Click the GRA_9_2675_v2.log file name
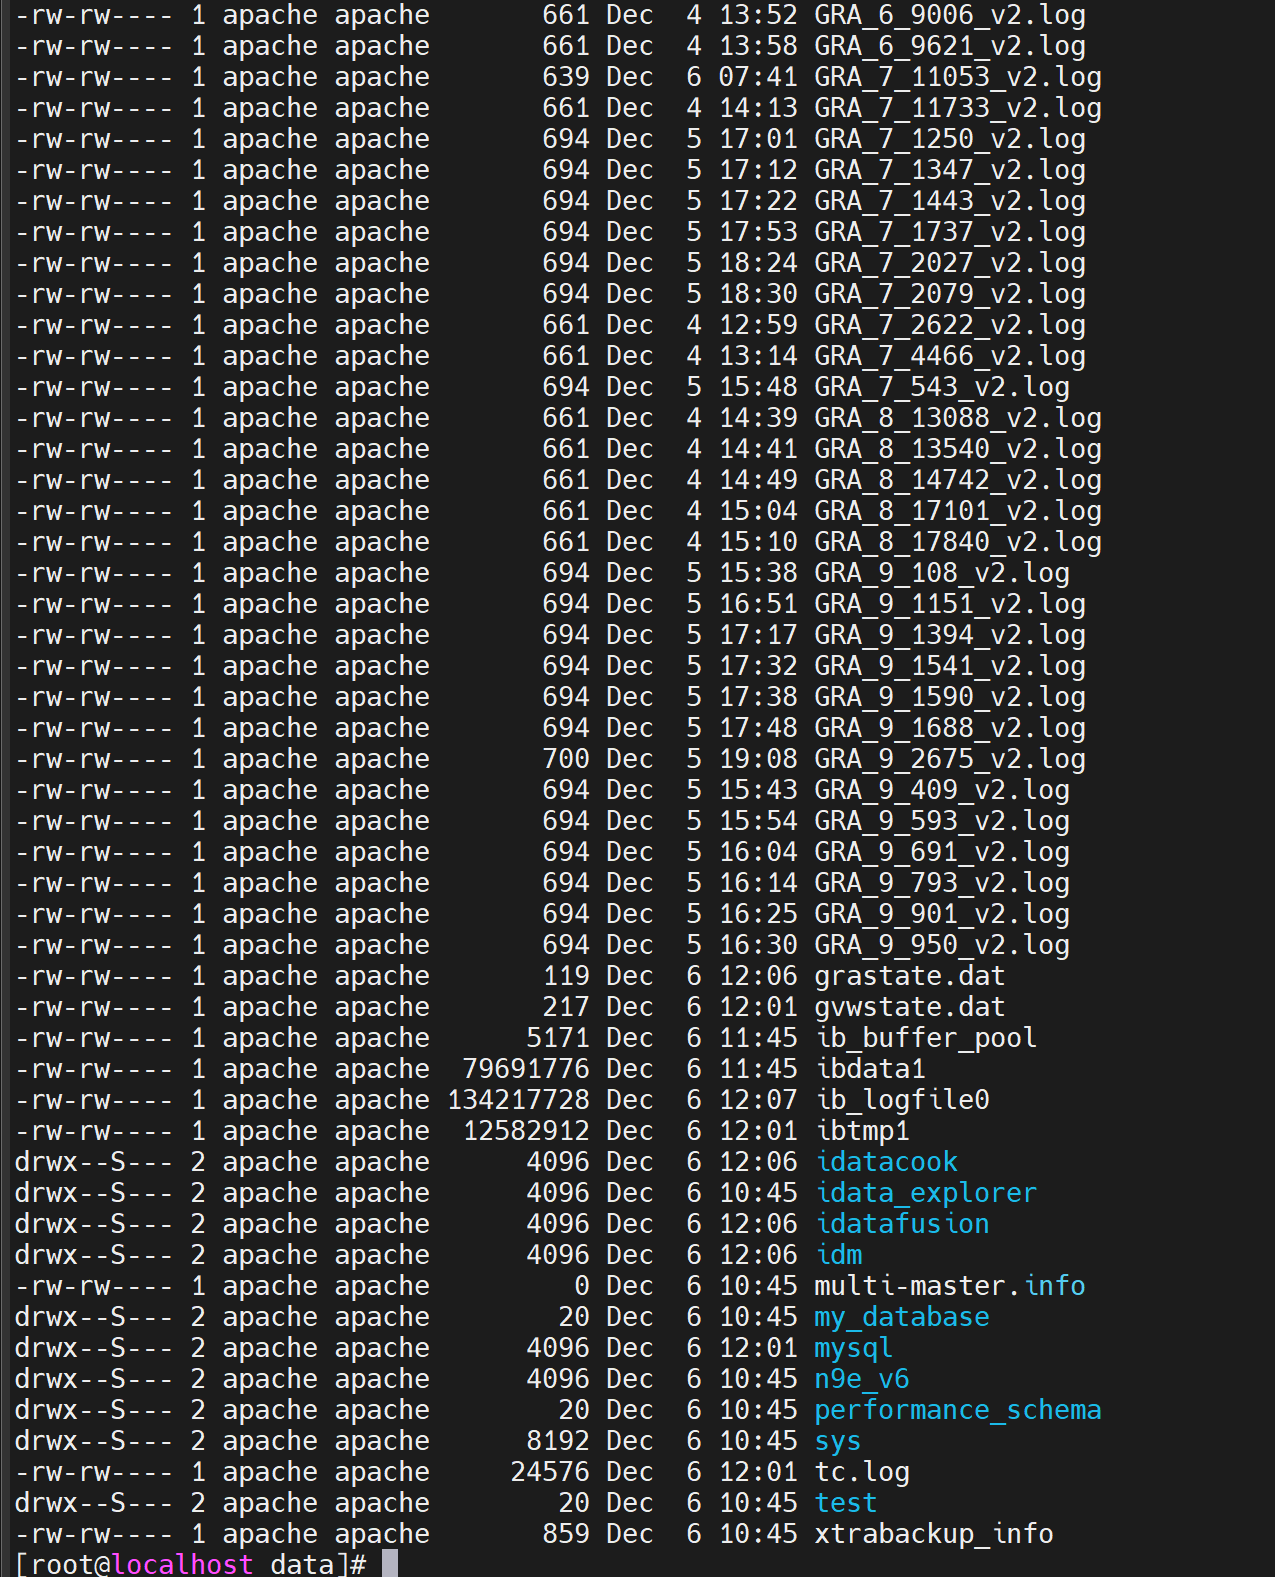The width and height of the screenshot is (1275, 1577). (949, 759)
